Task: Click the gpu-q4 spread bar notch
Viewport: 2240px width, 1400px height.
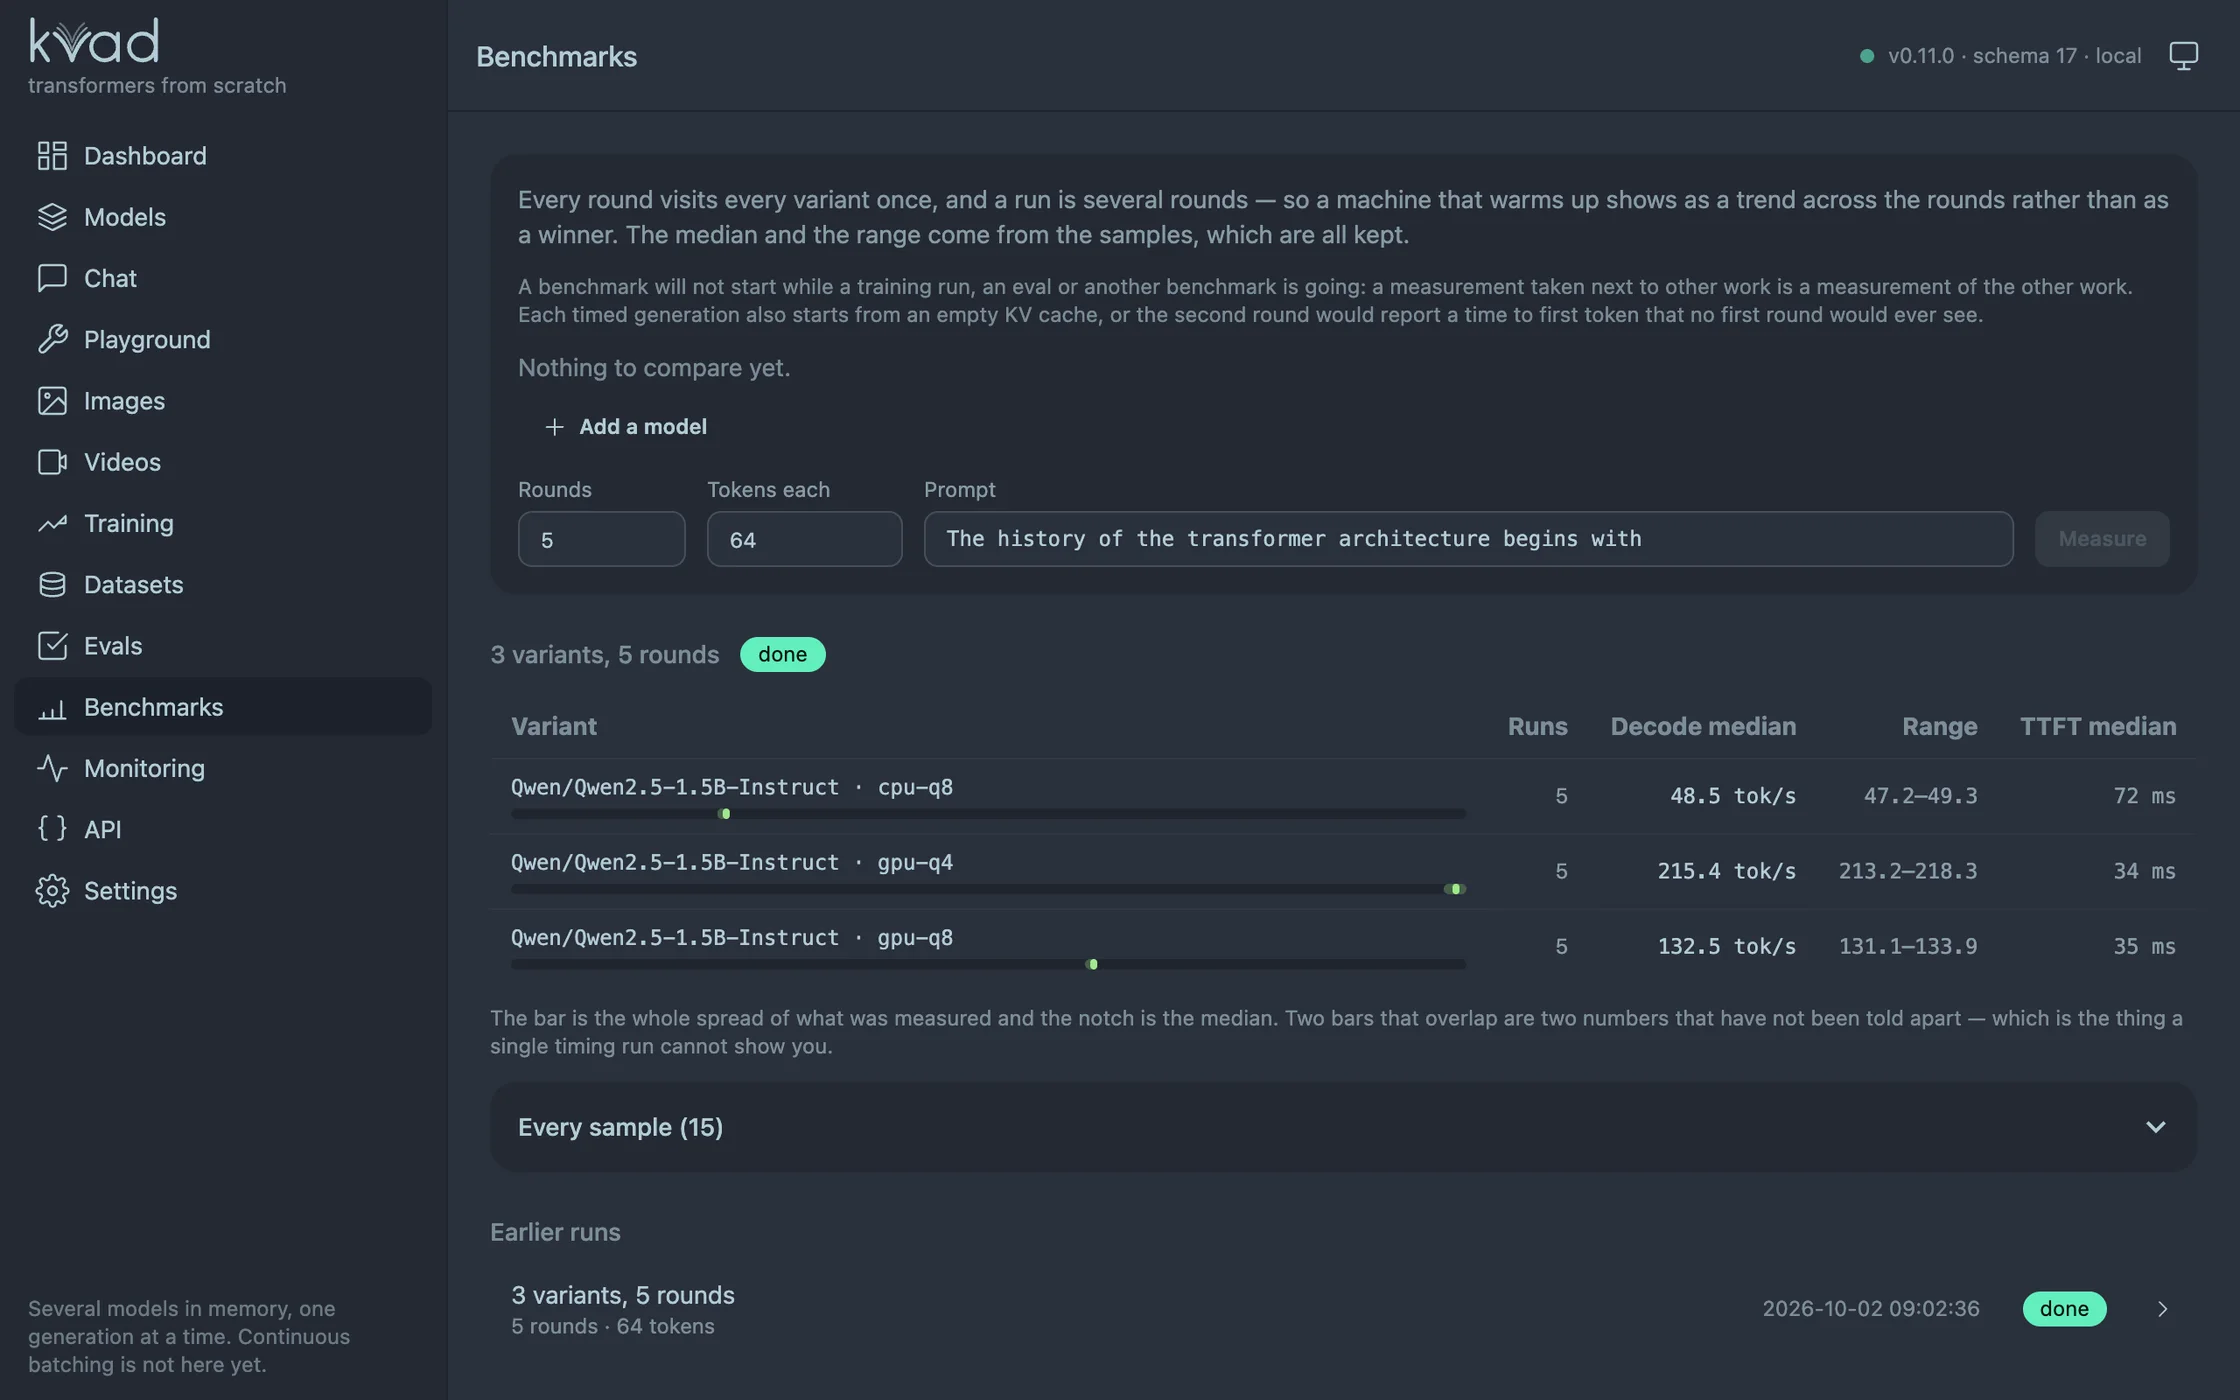Action: click(x=1455, y=889)
